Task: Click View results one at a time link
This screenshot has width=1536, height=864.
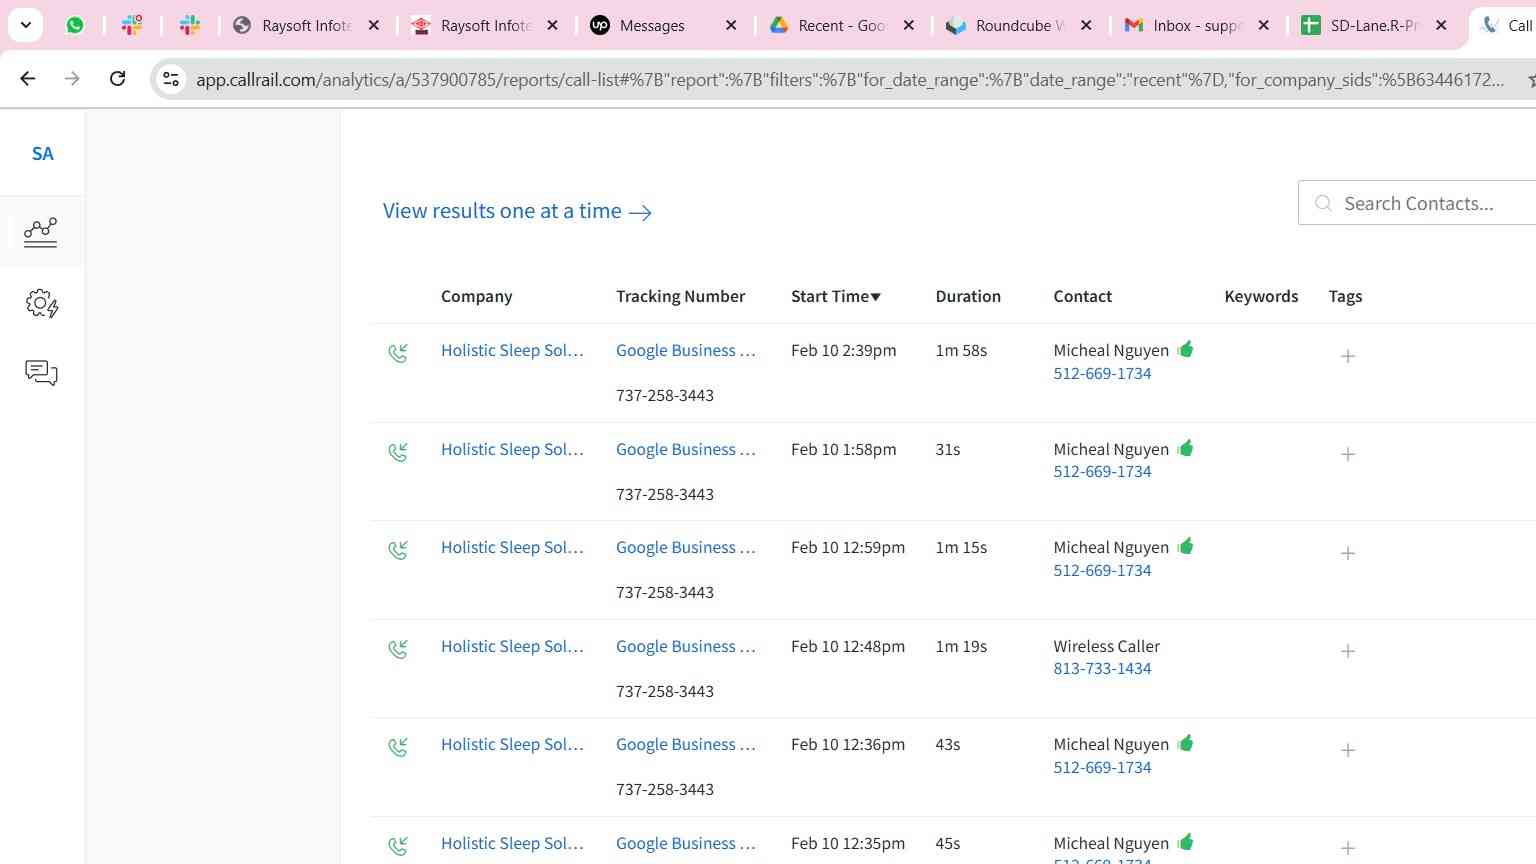Action: pyautogui.click(x=517, y=211)
